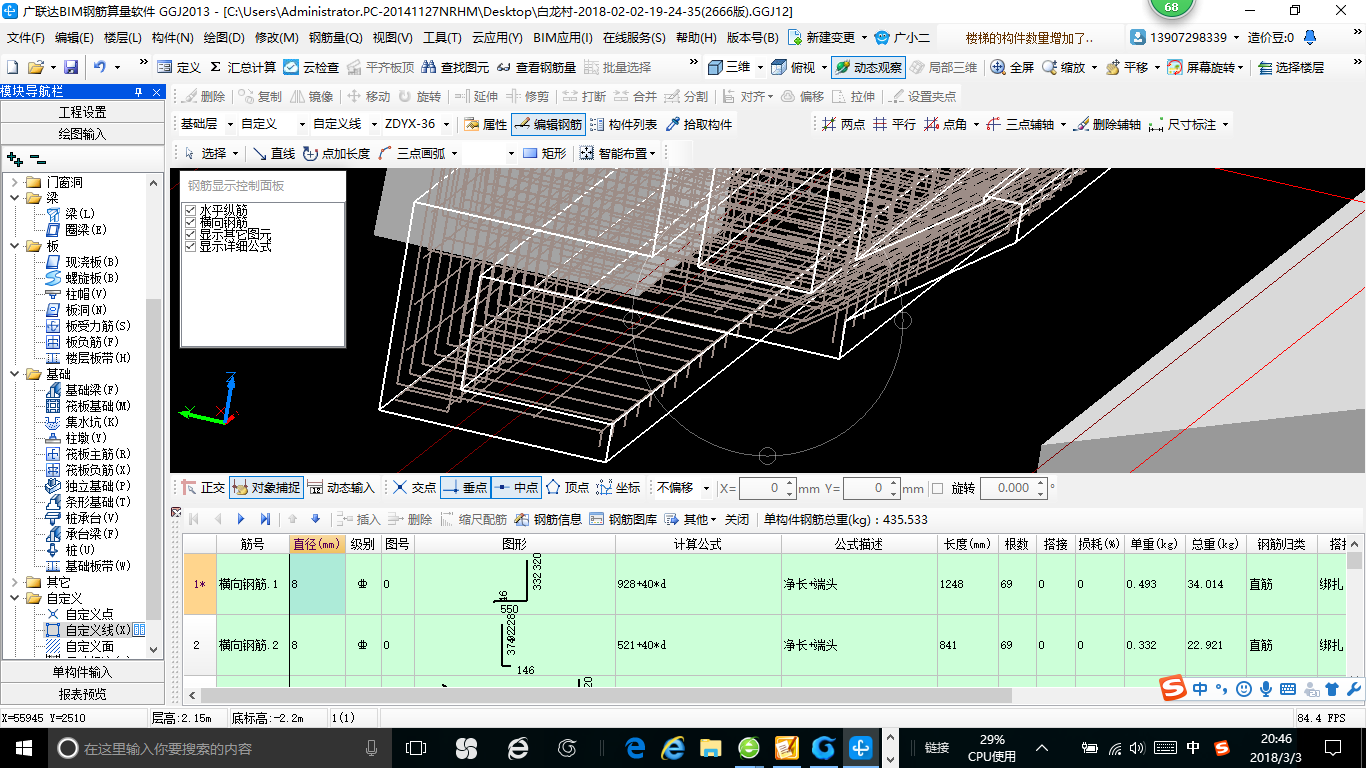Activate 动态观察 orbit view tool
Screen dimensions: 1366x768
(x=868, y=67)
